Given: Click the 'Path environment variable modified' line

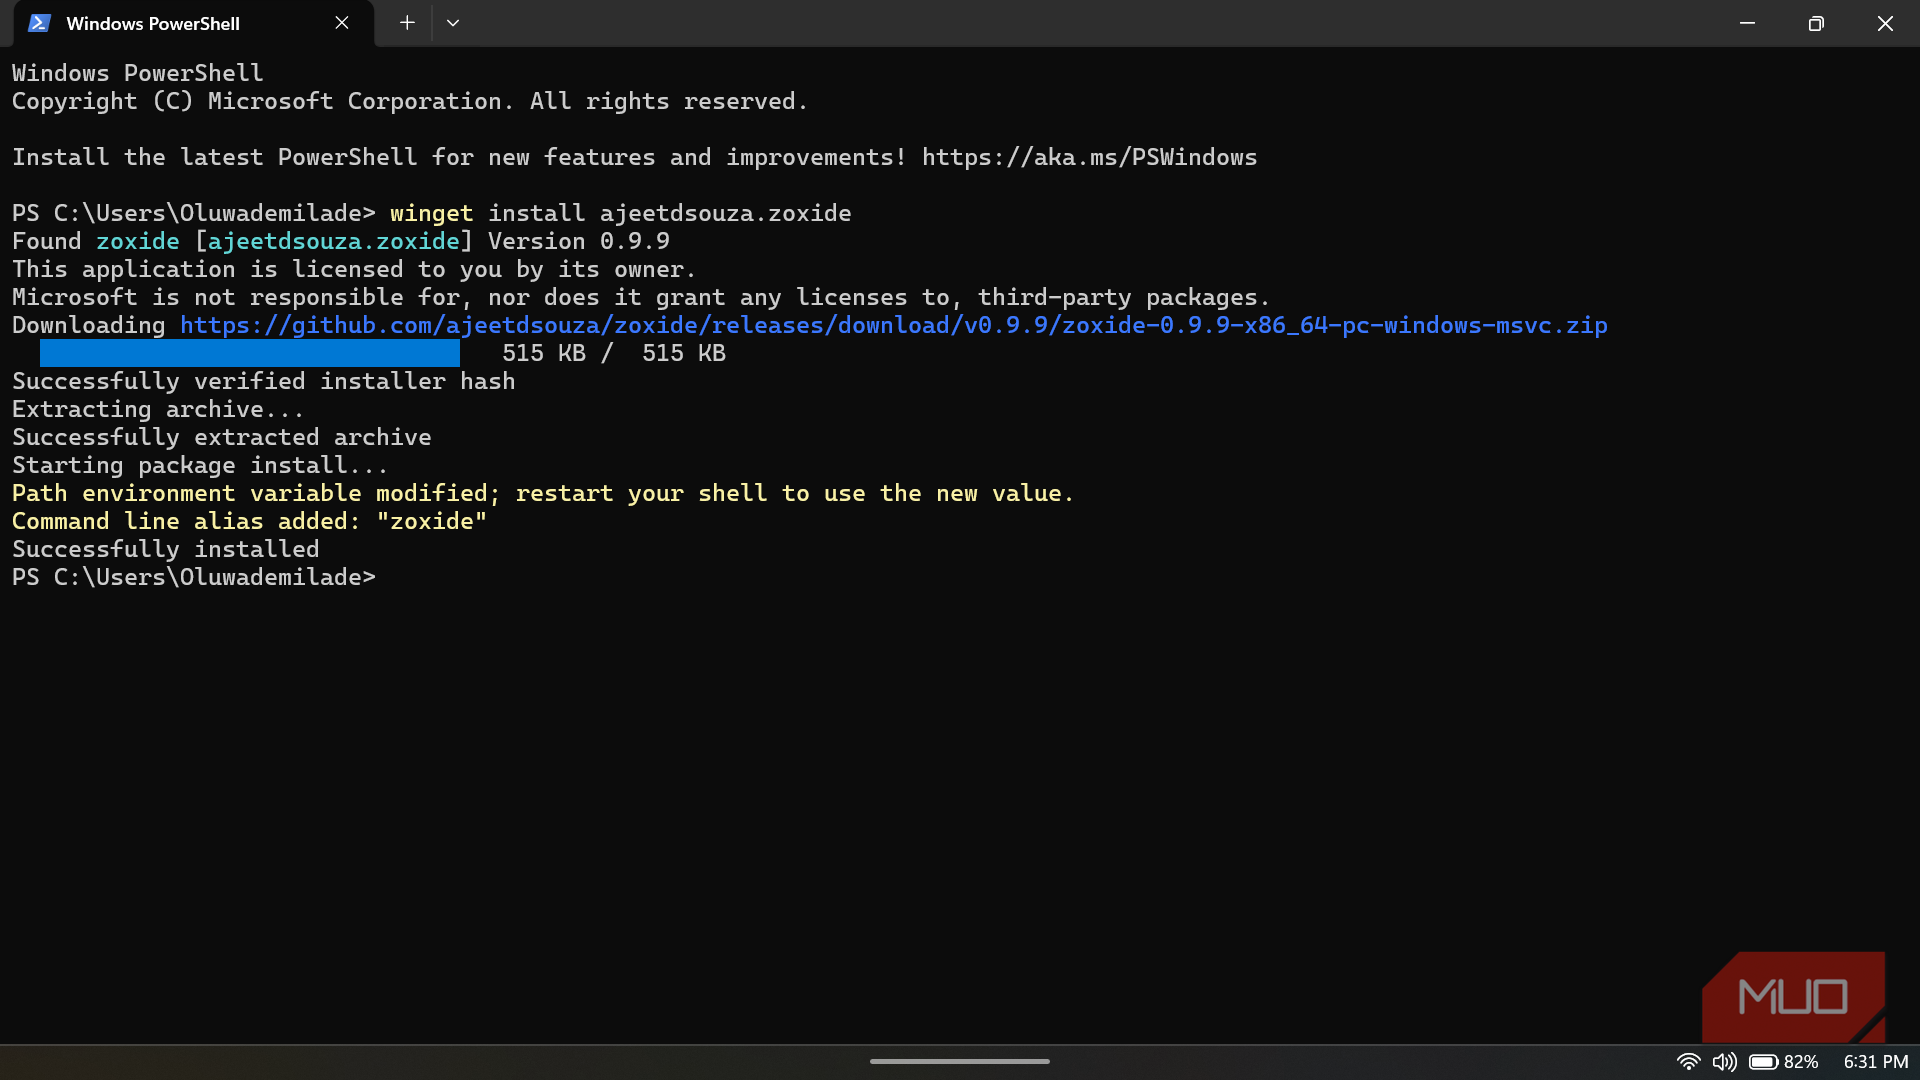Looking at the screenshot, I should coord(543,493).
